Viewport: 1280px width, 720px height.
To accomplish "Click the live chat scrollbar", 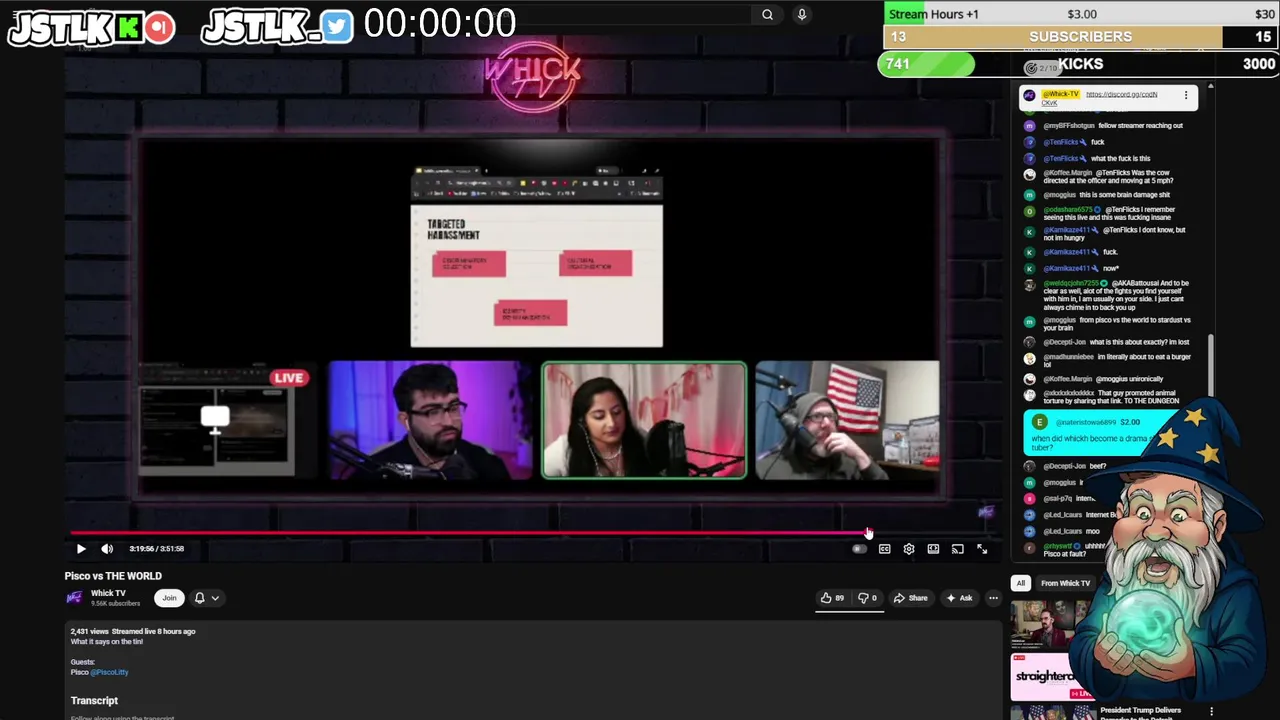I will (x=1210, y=365).
